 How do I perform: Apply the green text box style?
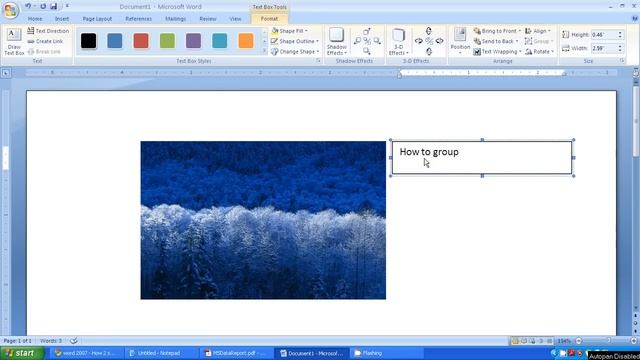(167, 41)
